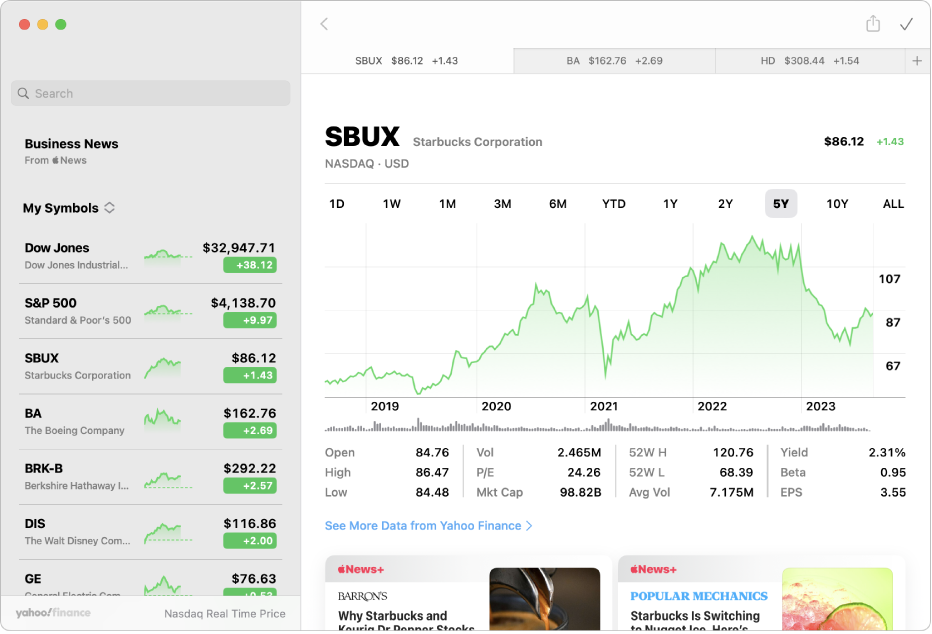This screenshot has height=634, width=932.
Task: Click the BA sparkline chart
Action: click(162, 419)
